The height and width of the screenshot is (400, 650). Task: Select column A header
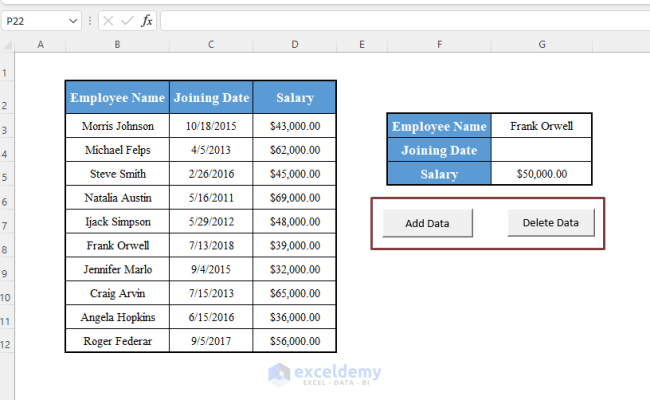[x=40, y=44]
